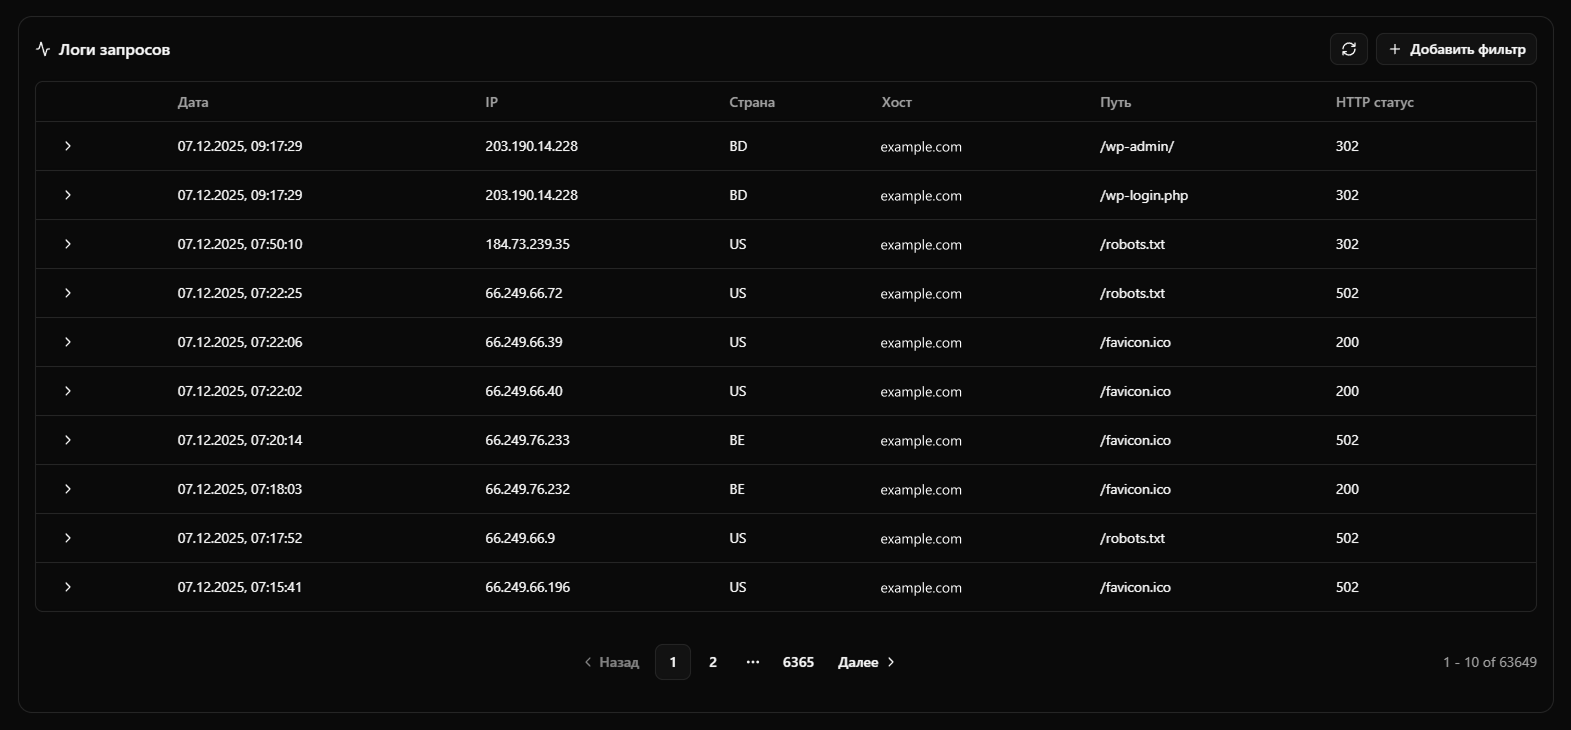This screenshot has height=730, width=1571.
Task: Click the activity pulse icon beside Логи запросов
Action: click(43, 49)
